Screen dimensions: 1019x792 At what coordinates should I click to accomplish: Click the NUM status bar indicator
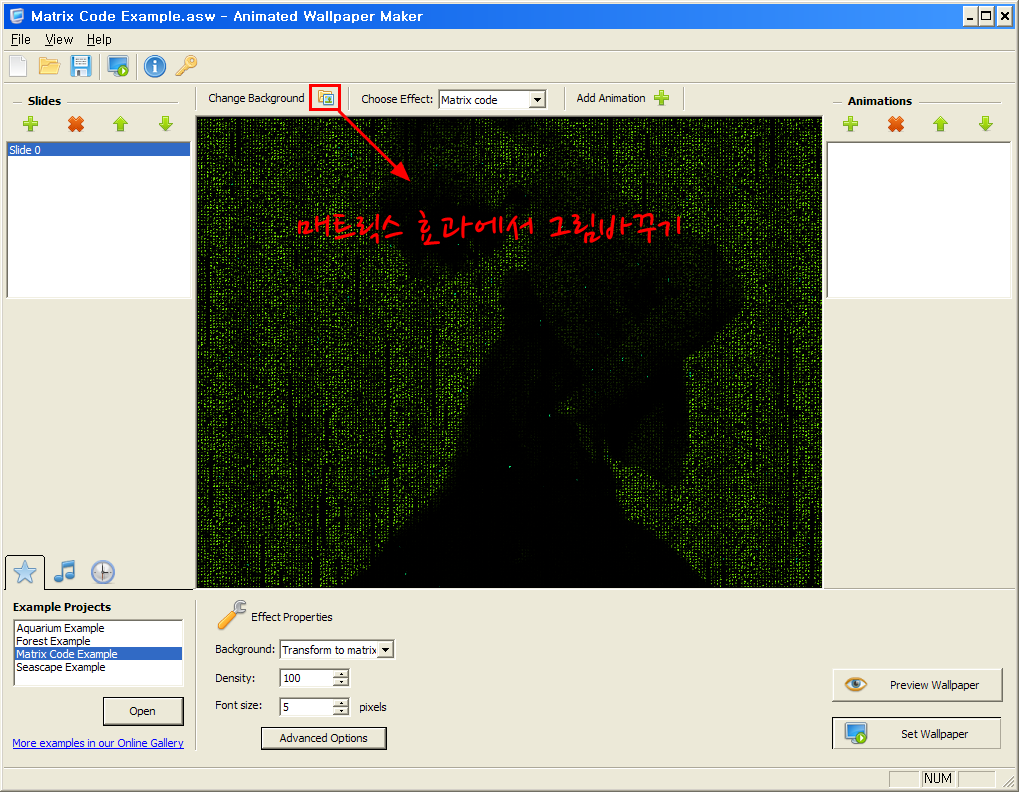click(x=938, y=778)
